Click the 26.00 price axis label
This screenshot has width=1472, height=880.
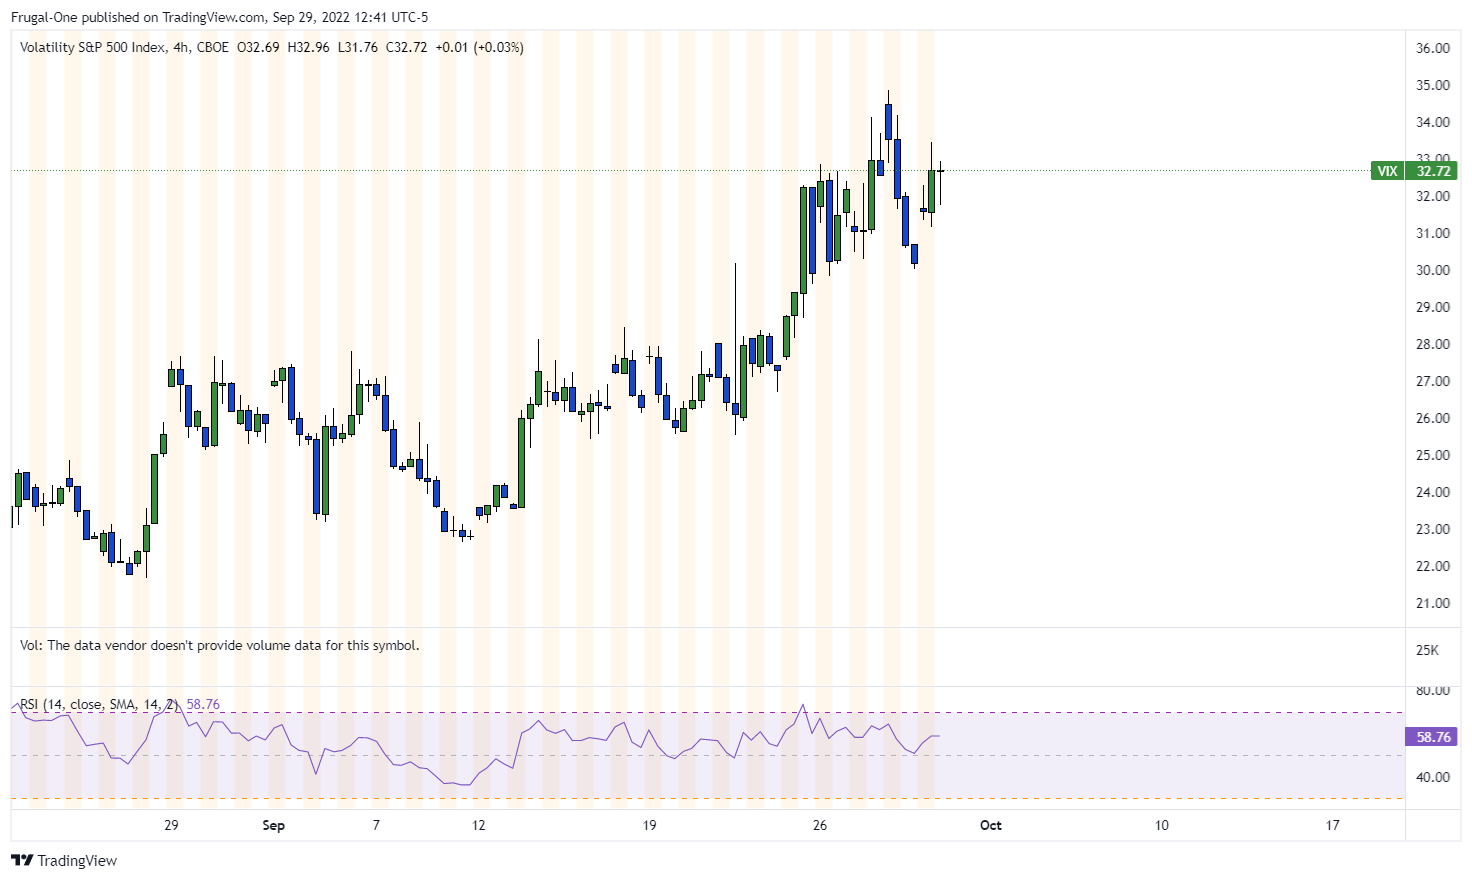pyautogui.click(x=1433, y=418)
